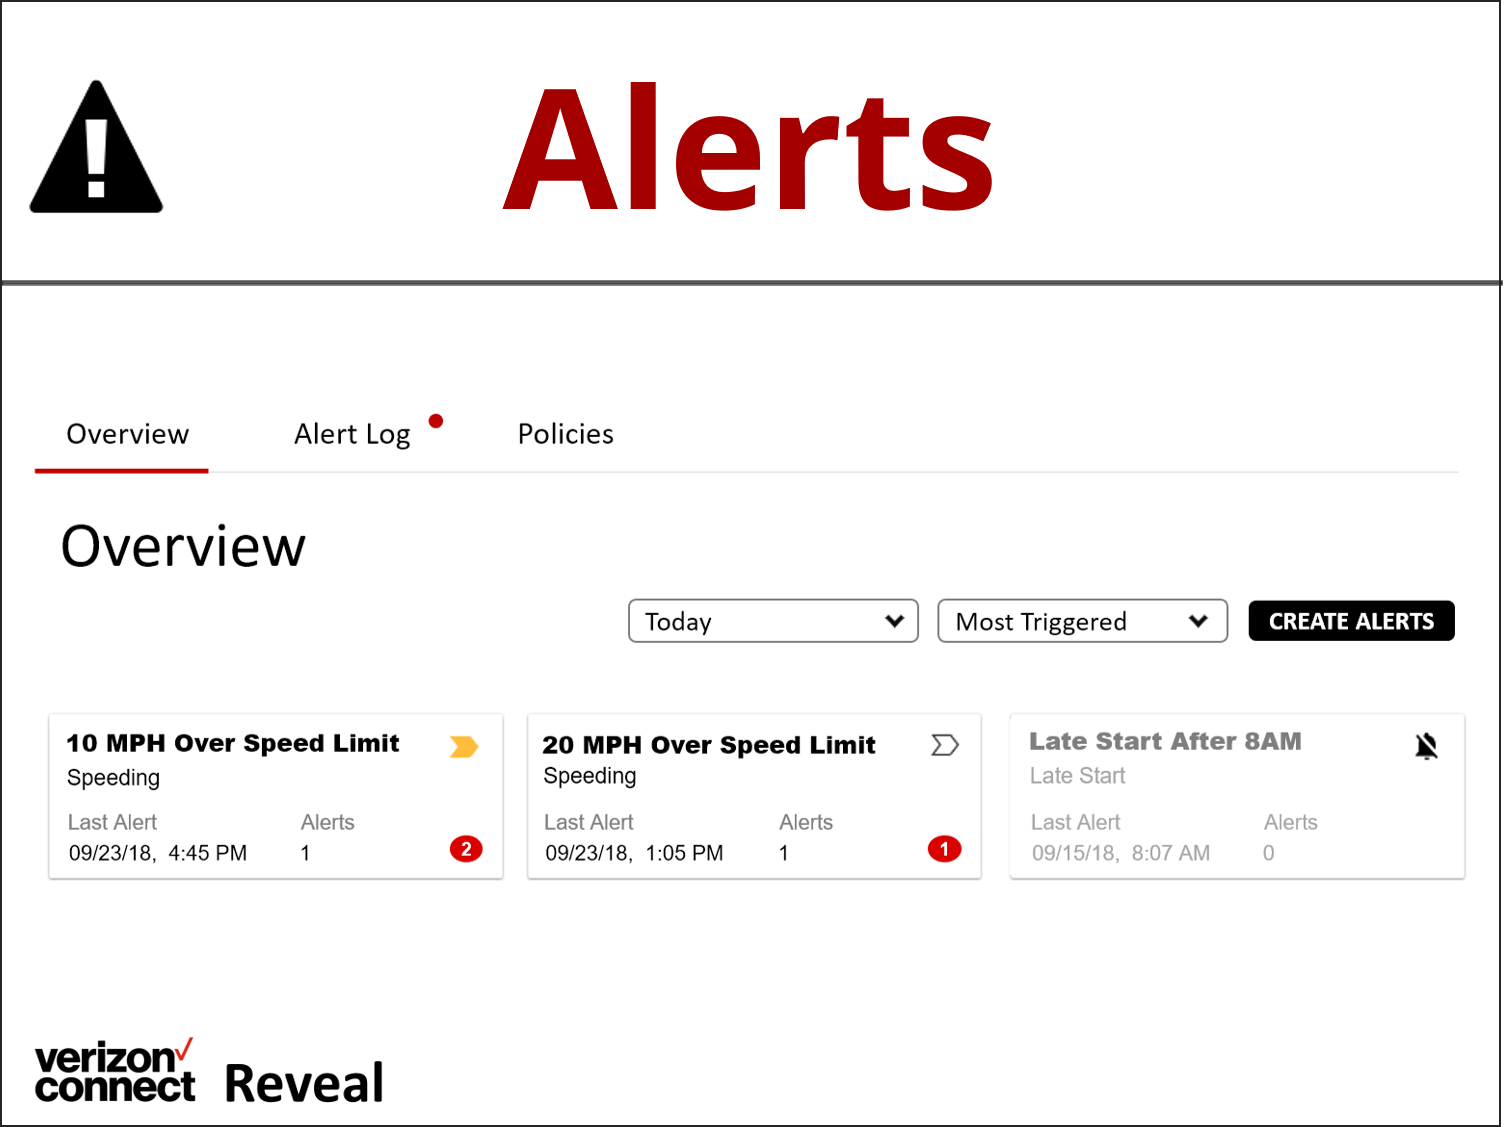
Task: Click the large red Alerts title
Action: click(748, 148)
